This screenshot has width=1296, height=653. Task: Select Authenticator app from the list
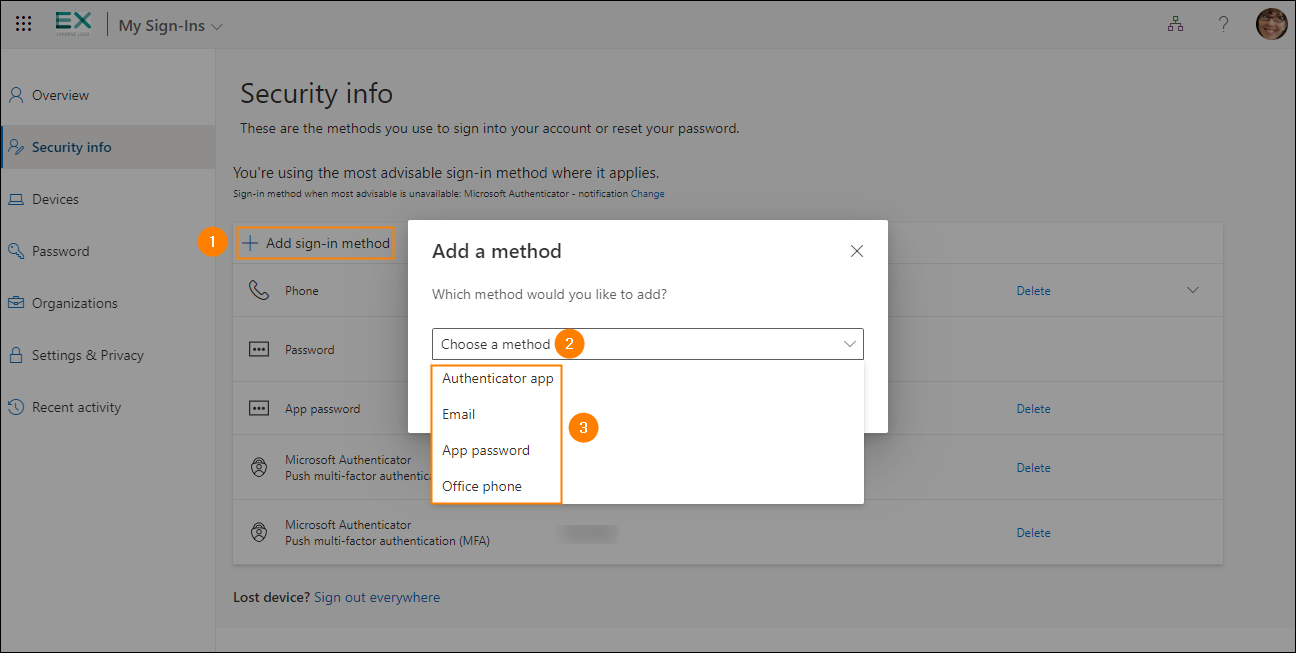[497, 379]
